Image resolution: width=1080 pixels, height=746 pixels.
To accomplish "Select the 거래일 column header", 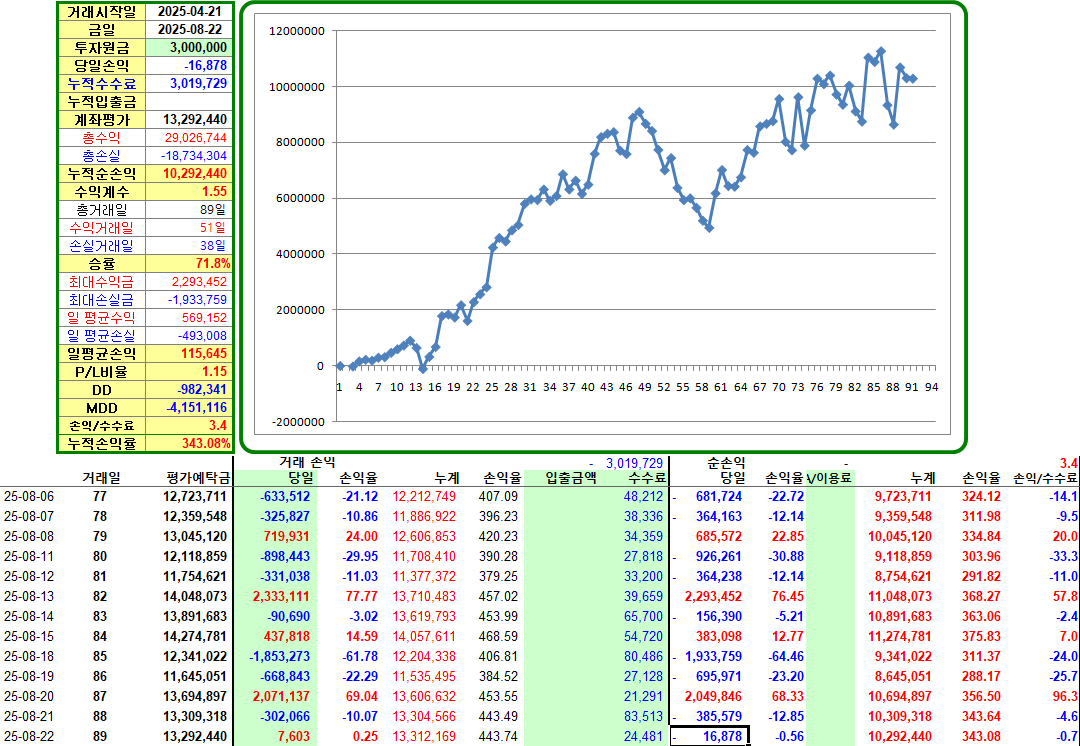I will click(101, 478).
